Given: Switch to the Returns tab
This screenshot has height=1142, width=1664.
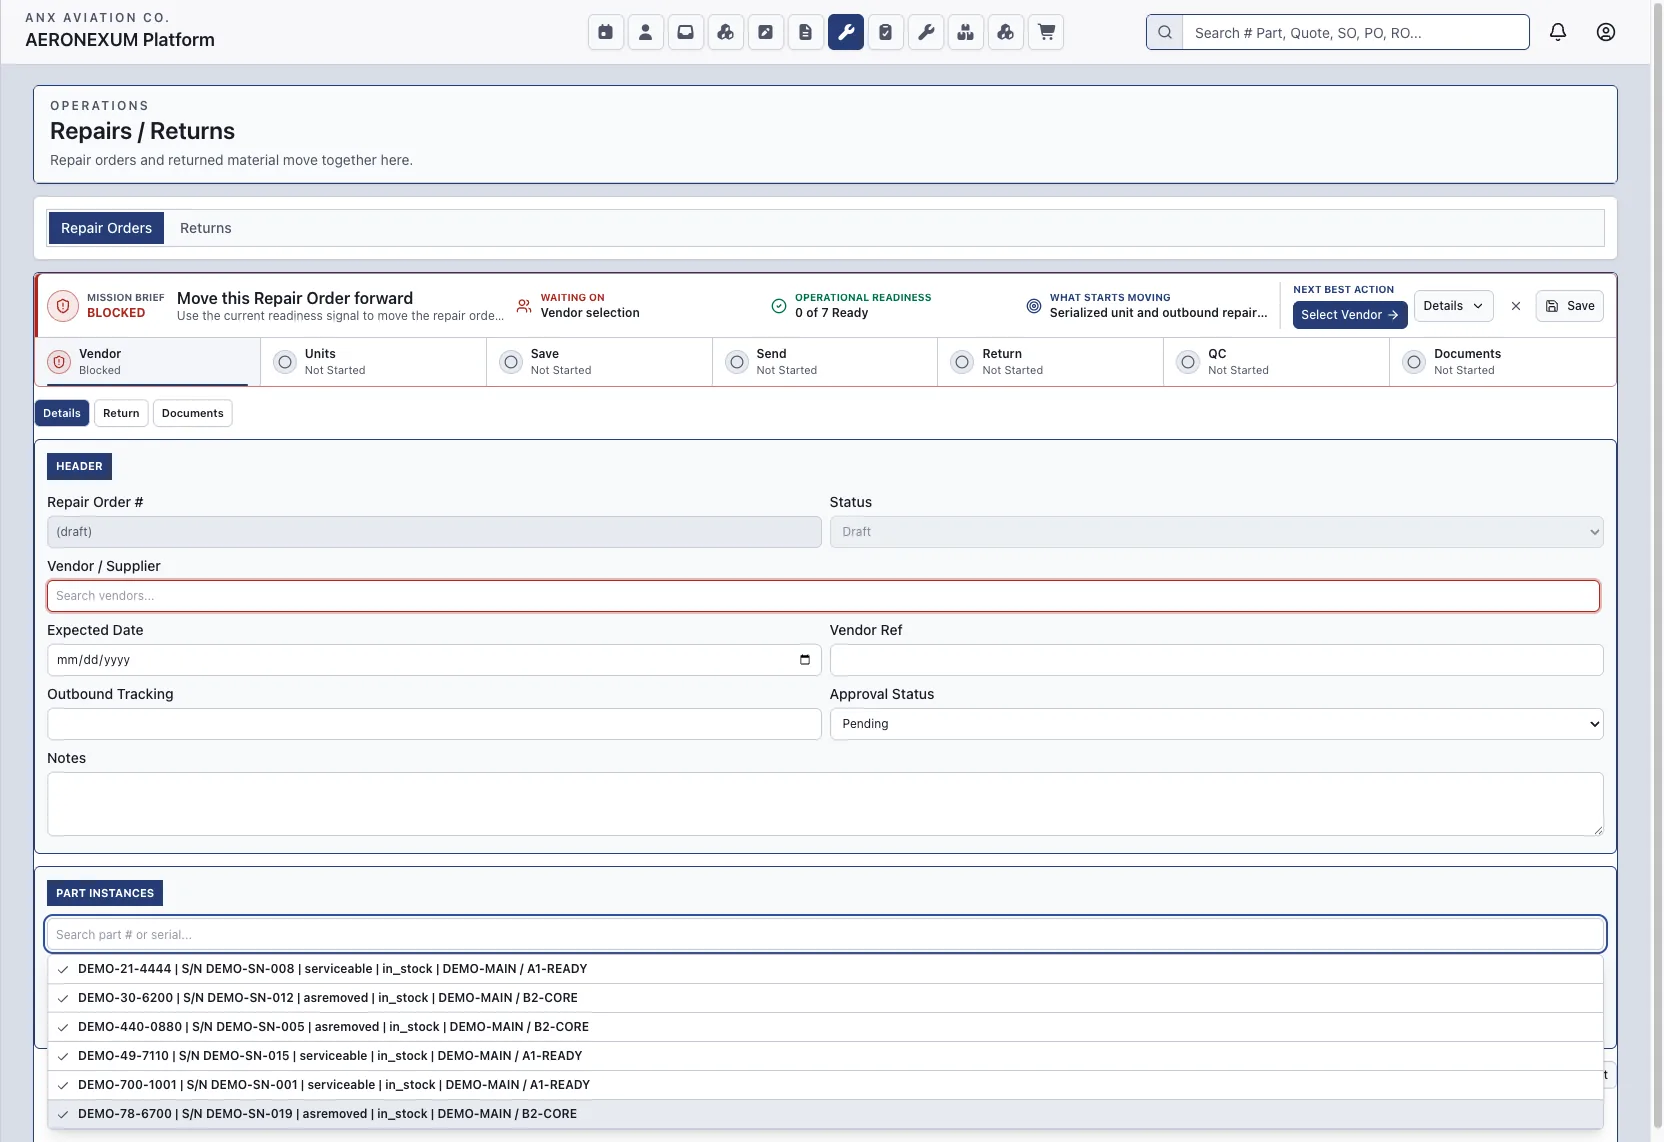Looking at the screenshot, I should 206,228.
